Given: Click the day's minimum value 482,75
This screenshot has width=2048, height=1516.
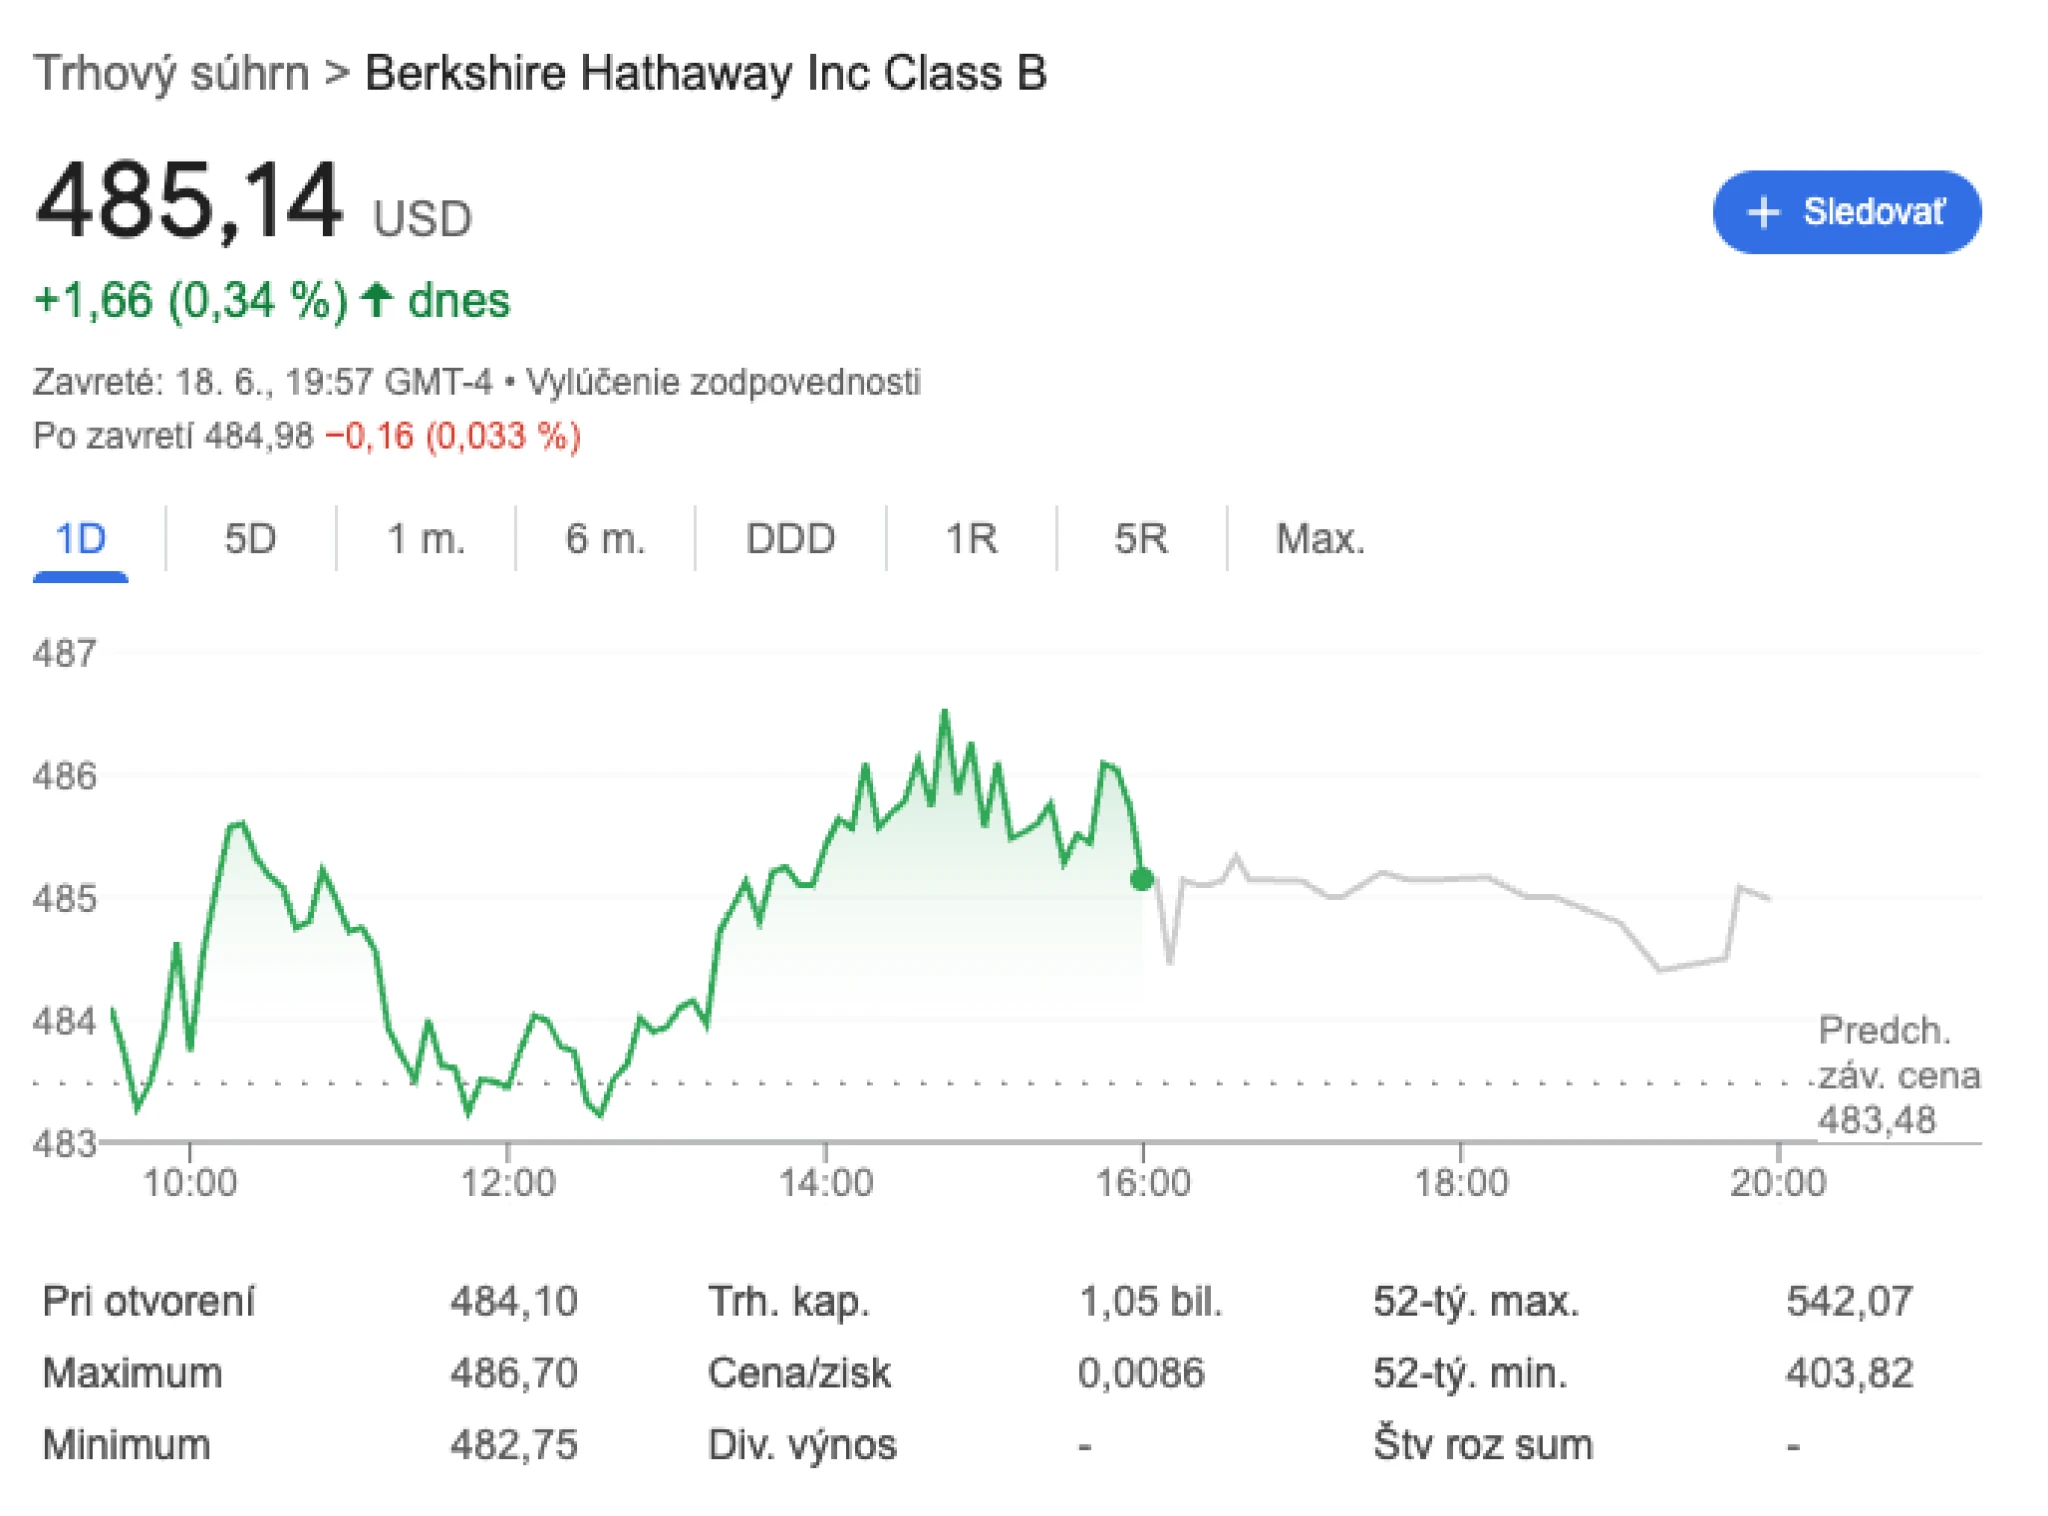Looking at the screenshot, I should 514,1445.
